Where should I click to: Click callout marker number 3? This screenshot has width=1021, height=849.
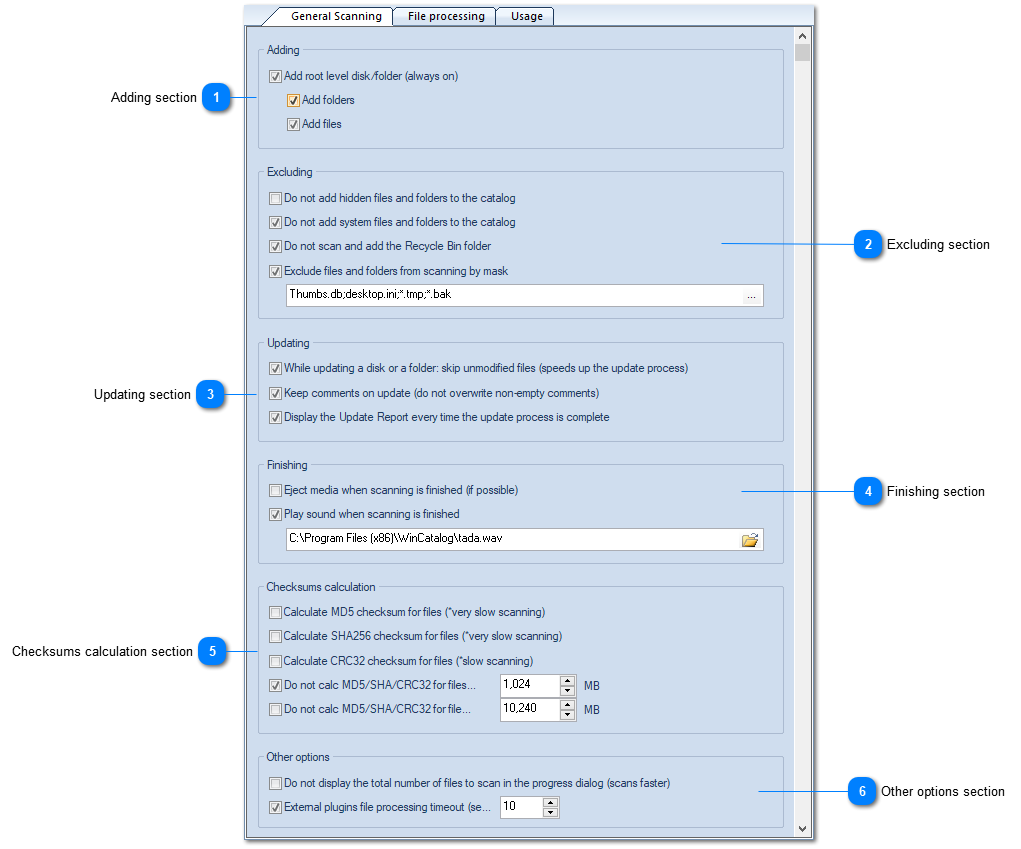210,395
